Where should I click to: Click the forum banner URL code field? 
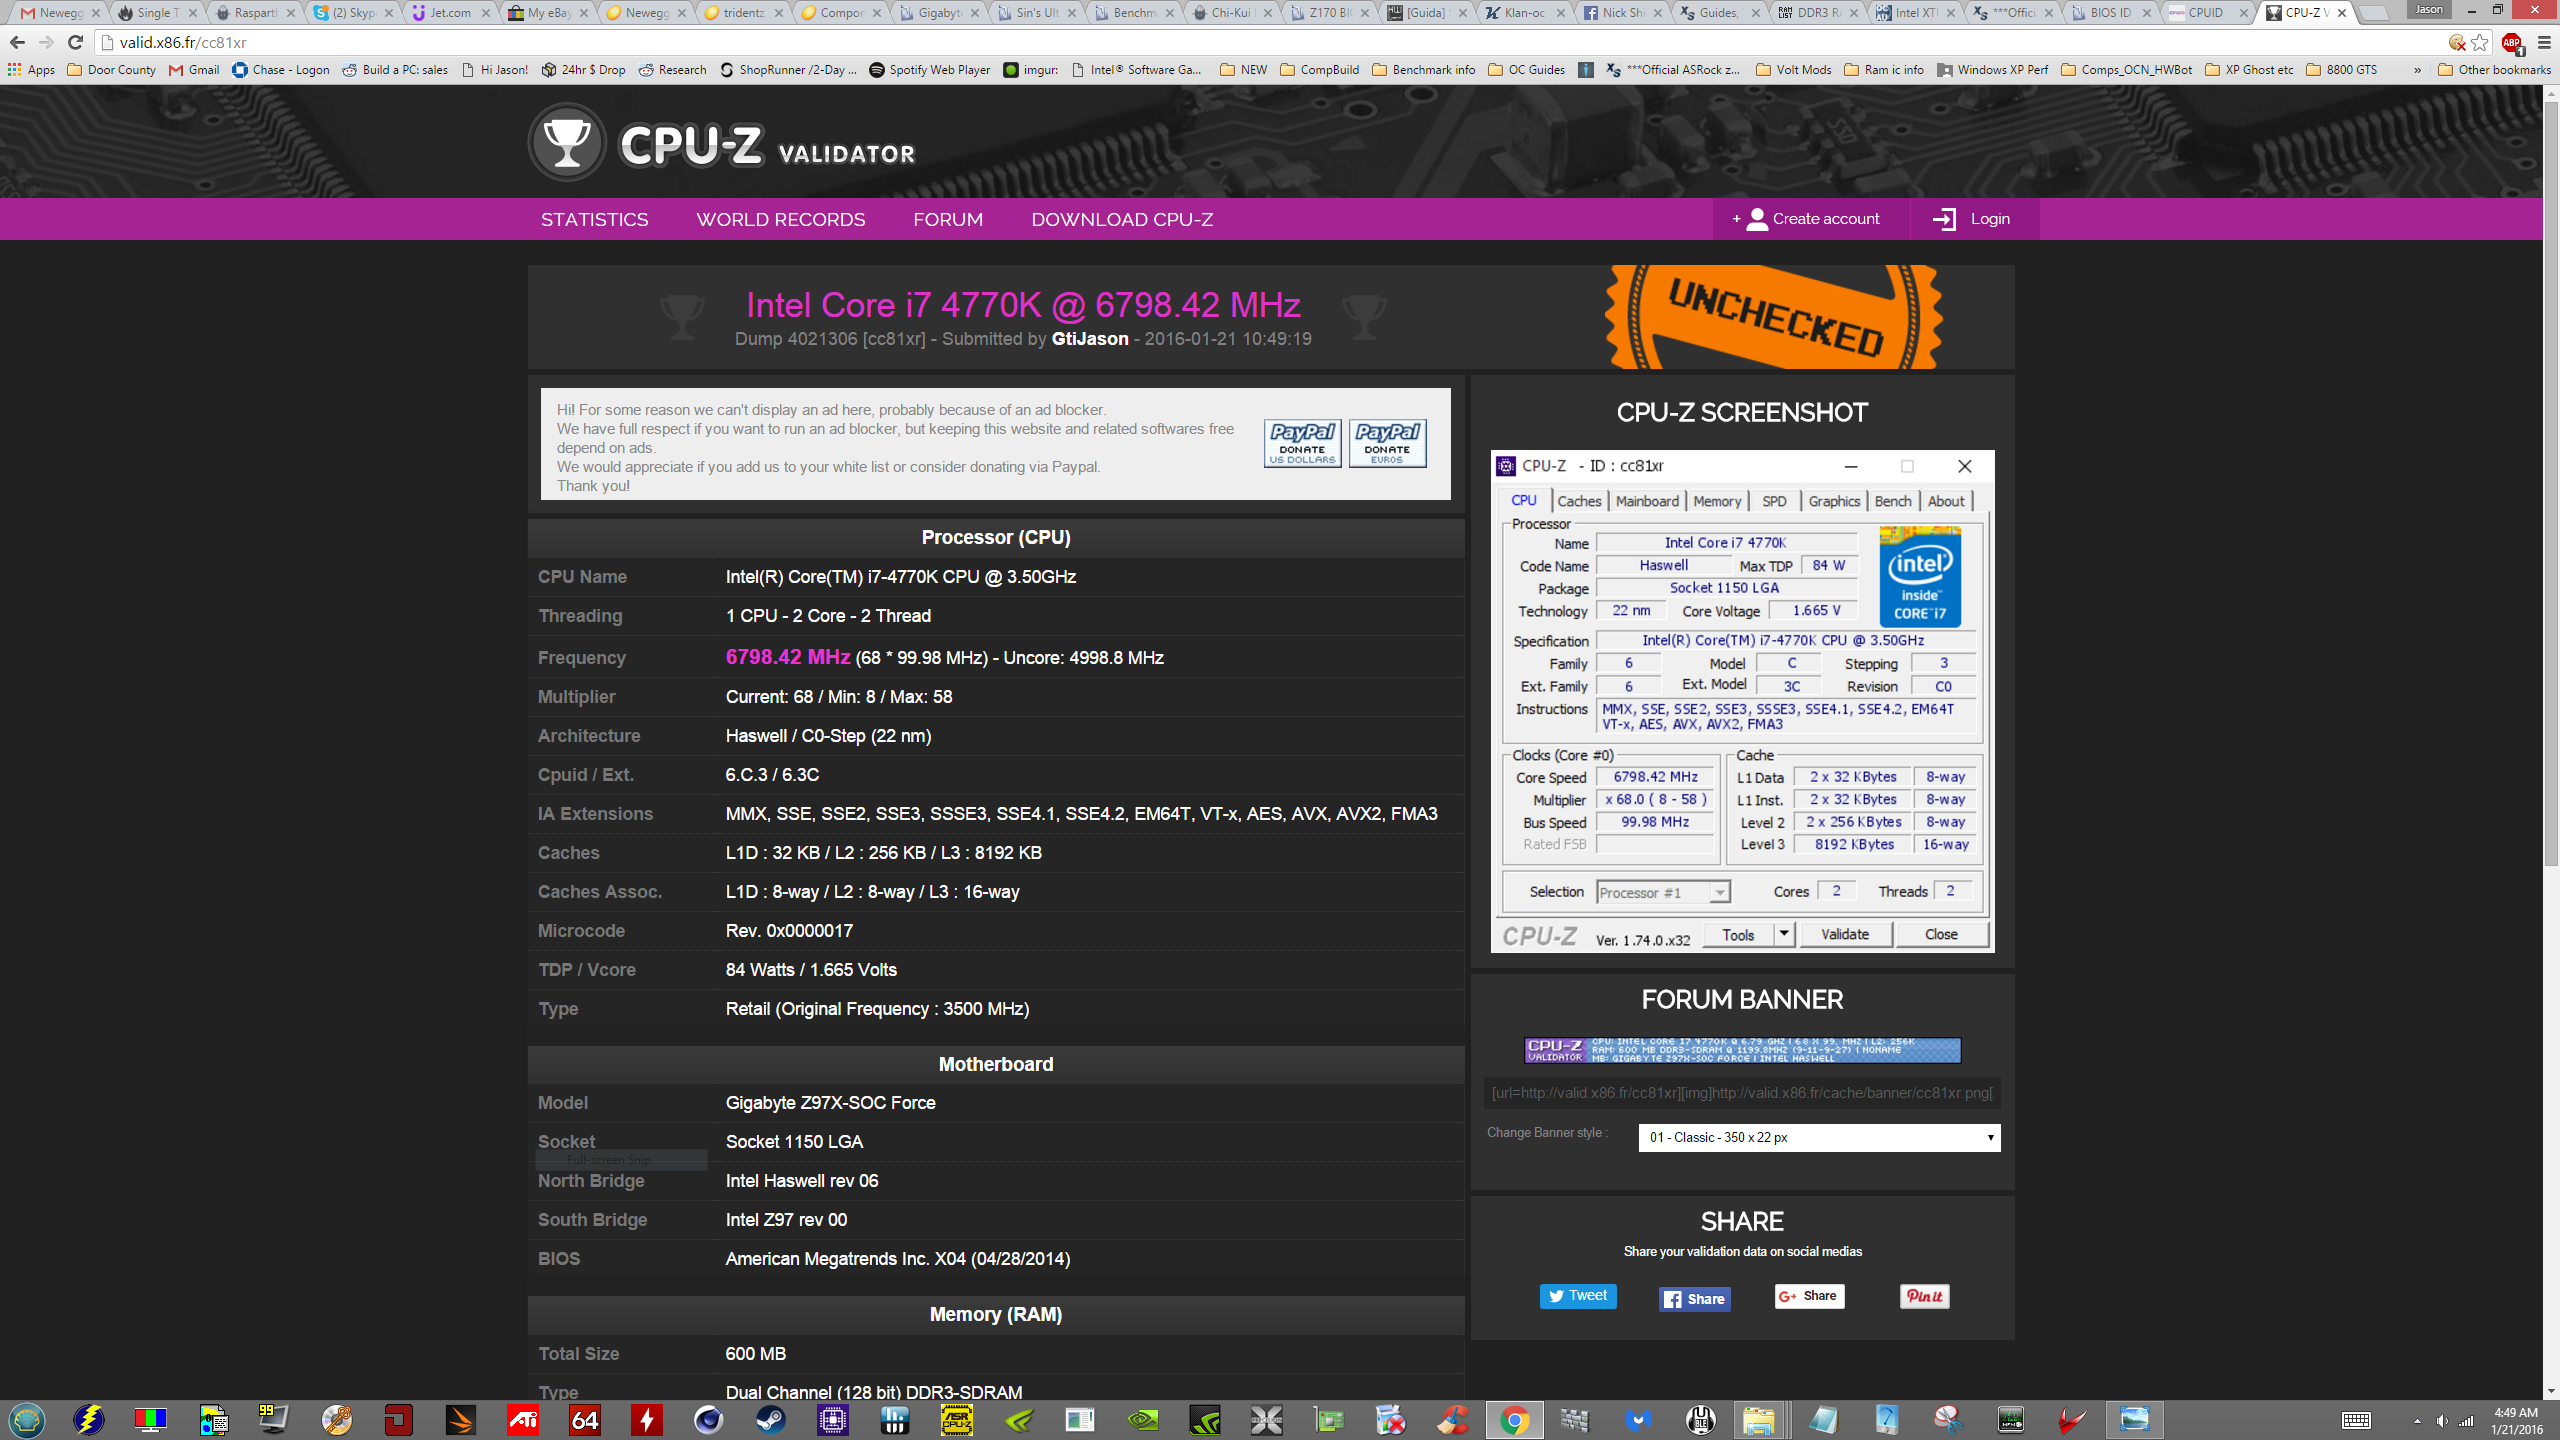[1742, 1093]
